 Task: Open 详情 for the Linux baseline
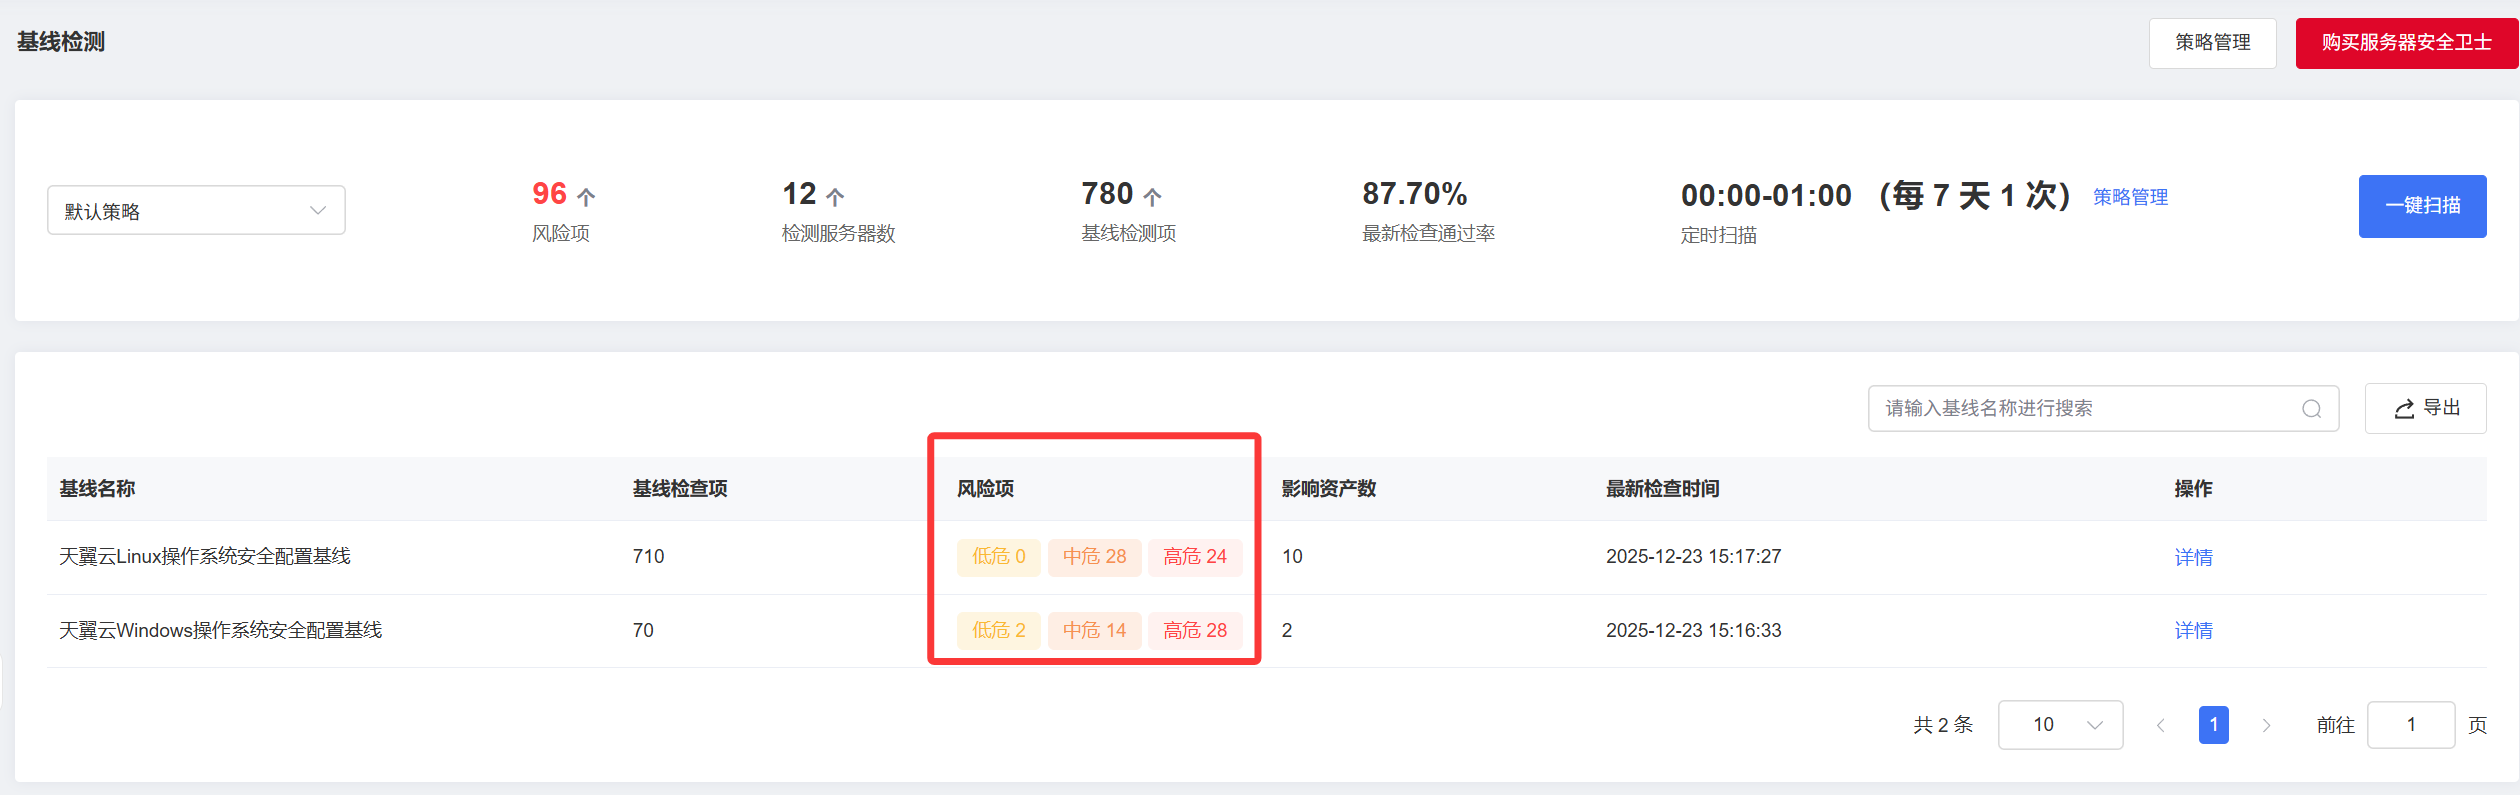pyautogui.click(x=2193, y=557)
